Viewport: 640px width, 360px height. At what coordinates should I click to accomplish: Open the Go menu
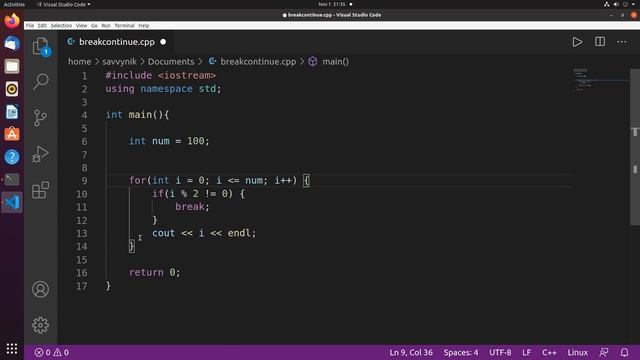tap(94, 25)
